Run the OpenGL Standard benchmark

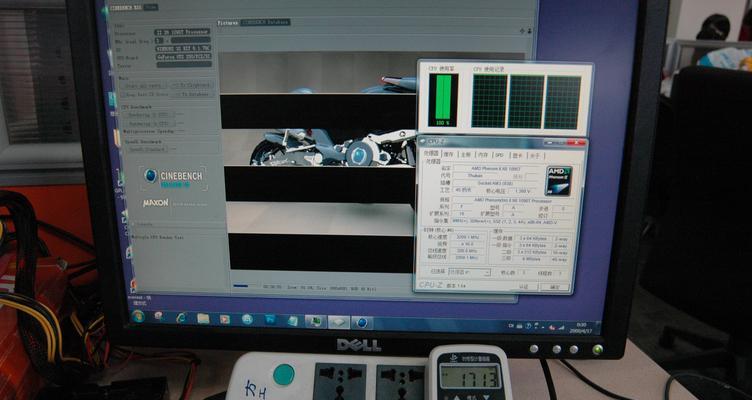pyautogui.click(x=149, y=149)
